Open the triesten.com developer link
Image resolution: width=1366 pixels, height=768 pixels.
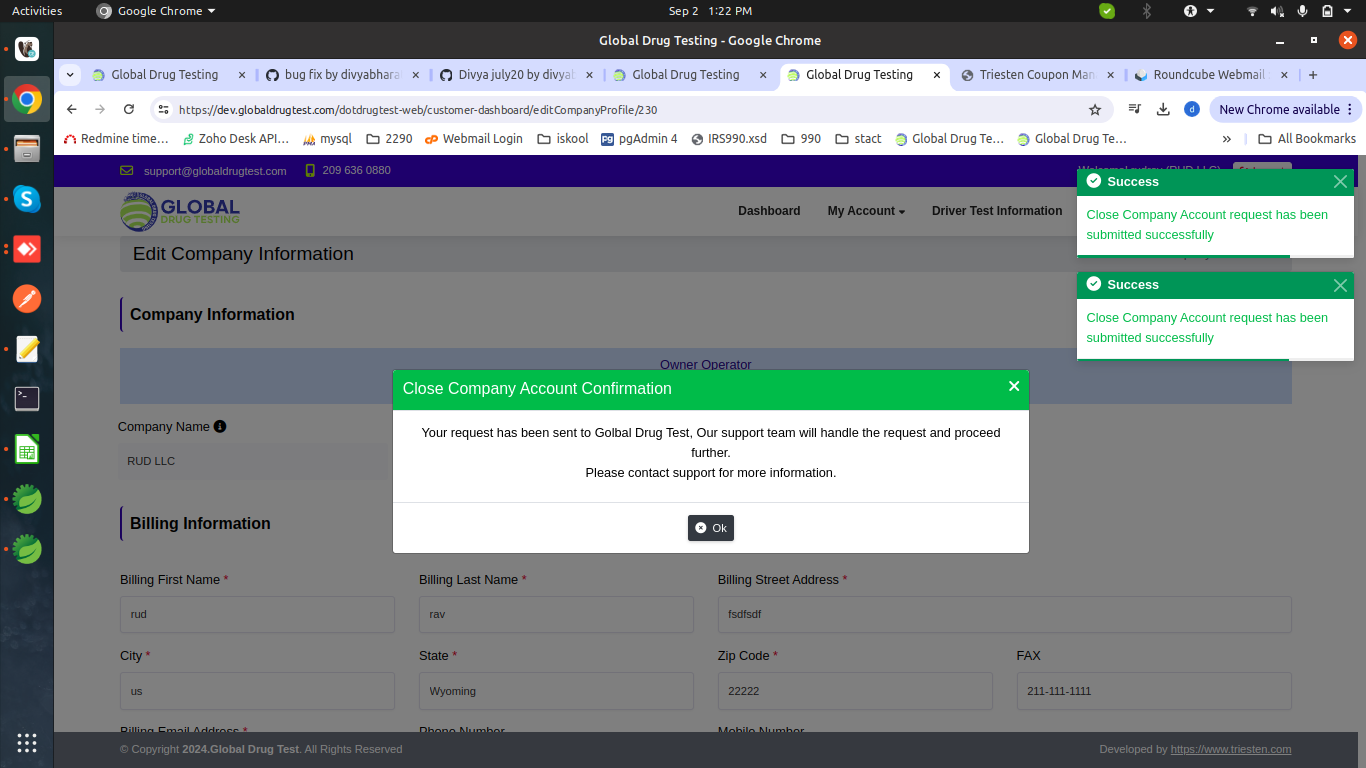[1231, 749]
